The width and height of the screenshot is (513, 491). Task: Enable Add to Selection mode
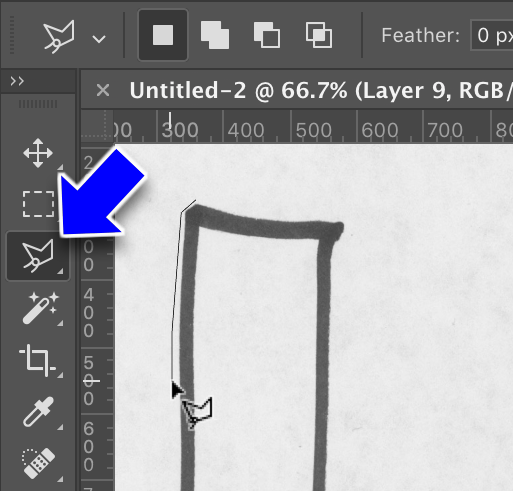(x=215, y=35)
